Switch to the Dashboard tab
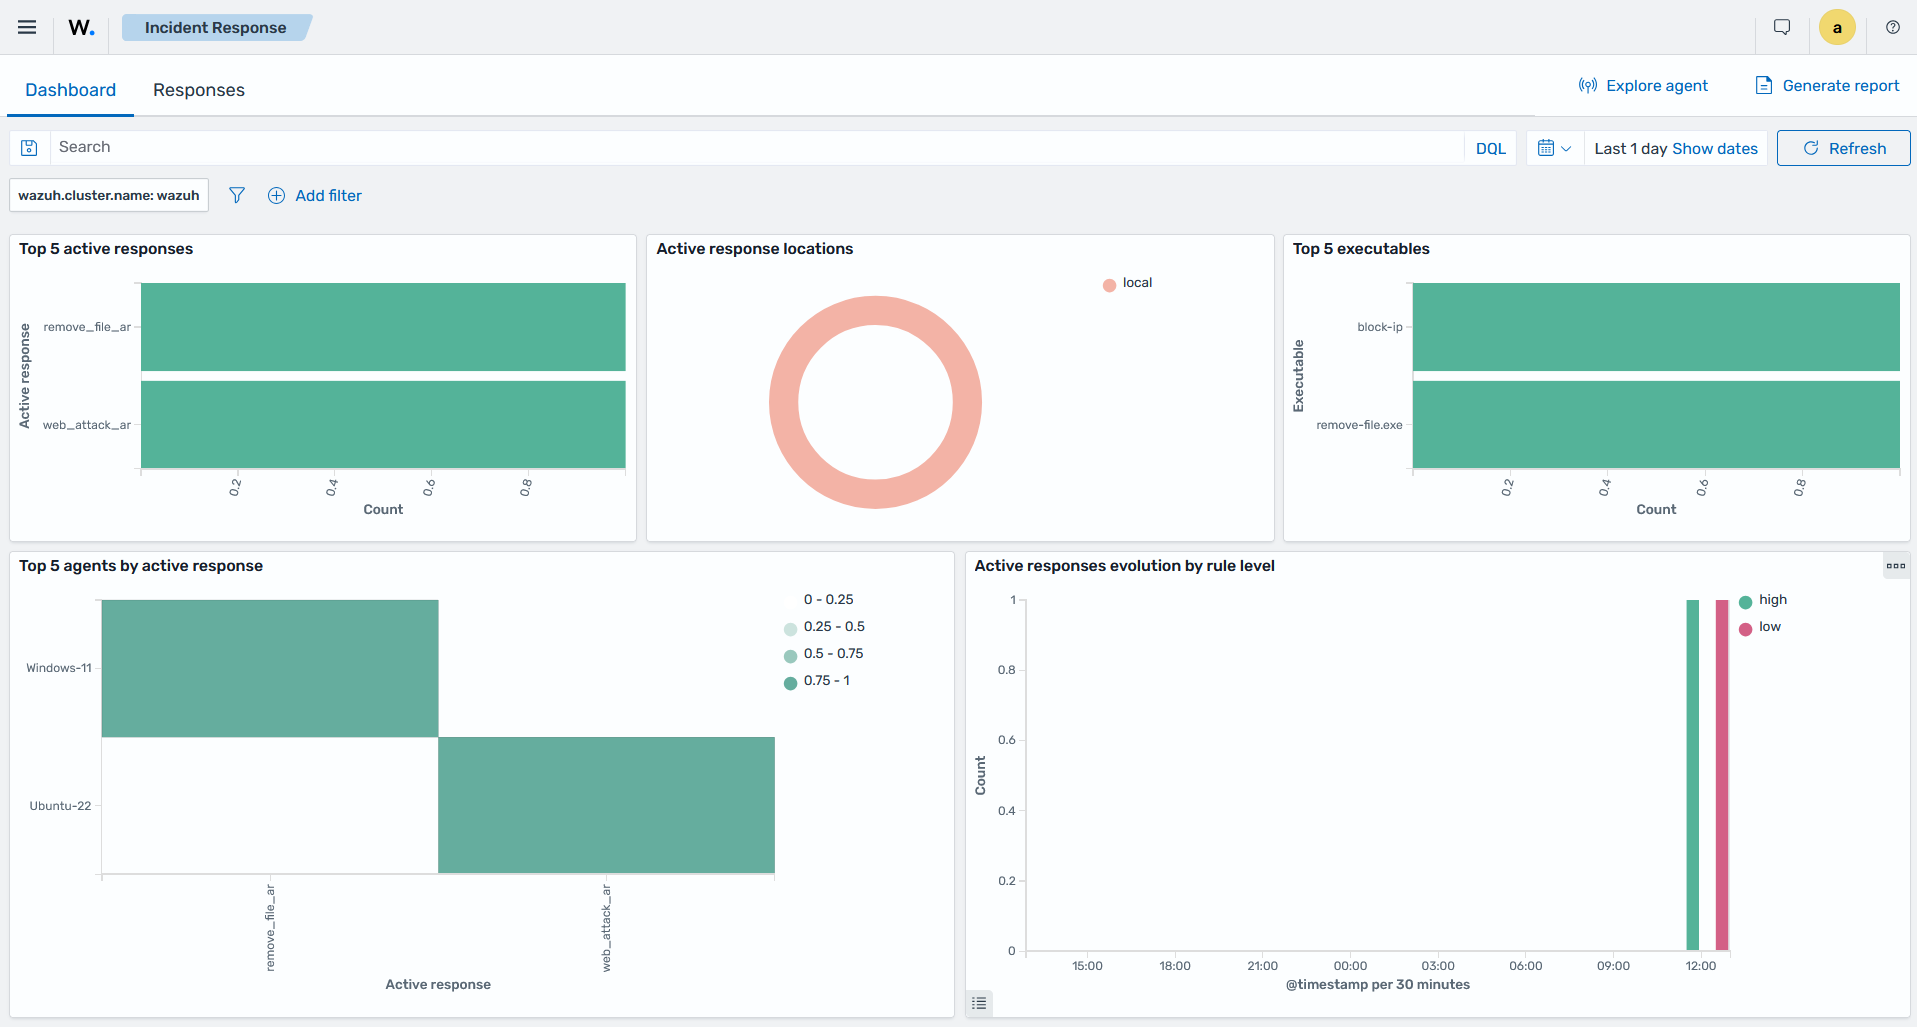1917x1027 pixels. click(70, 90)
